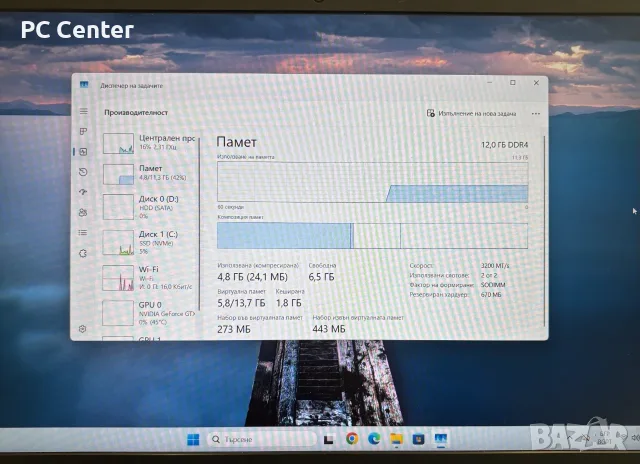
Task: Open Task Manager settings gear icon
Action: (x=82, y=329)
